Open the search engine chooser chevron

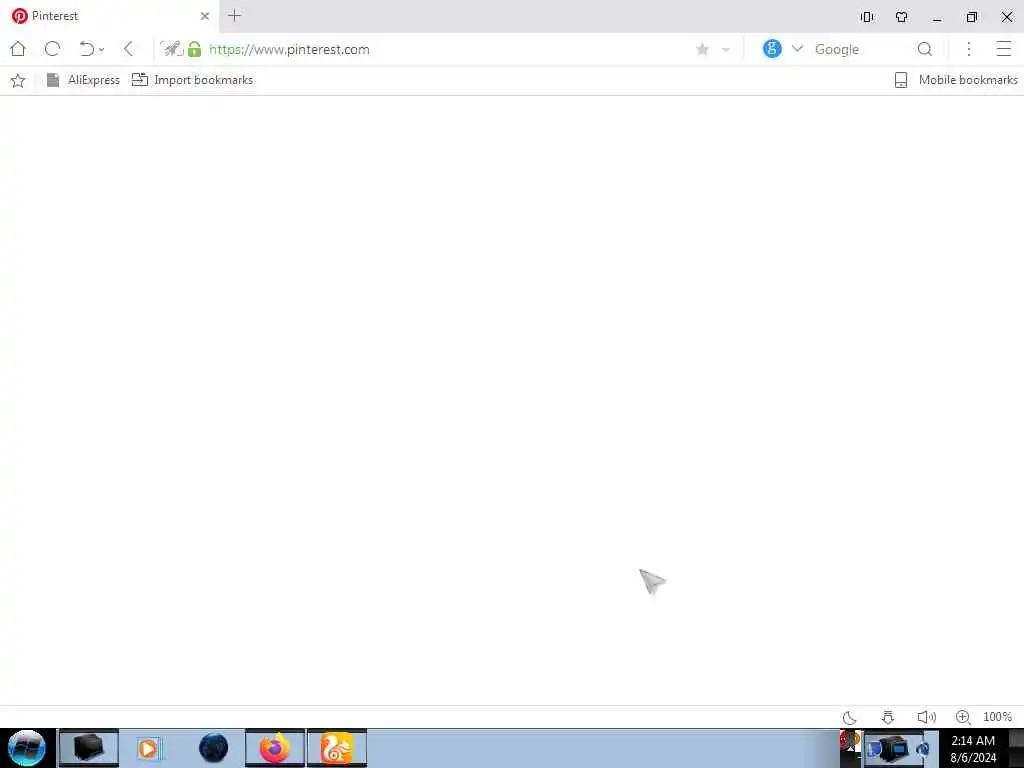coord(797,49)
